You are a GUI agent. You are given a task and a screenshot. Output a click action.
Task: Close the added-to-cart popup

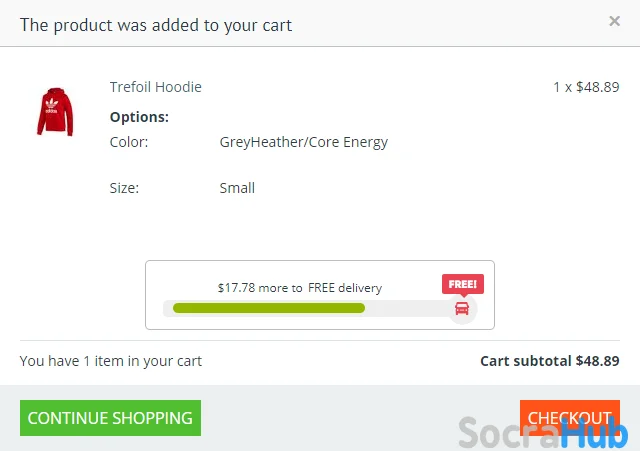(614, 21)
